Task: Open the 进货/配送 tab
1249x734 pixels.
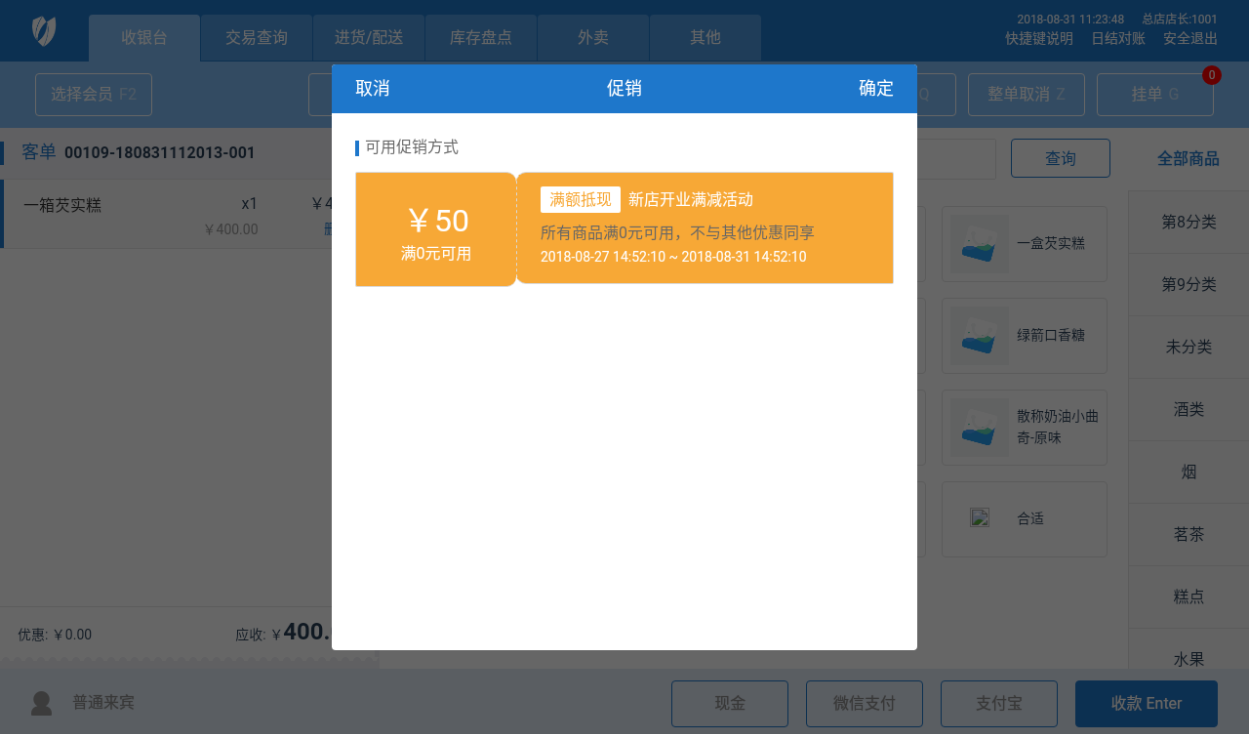Action: pos(369,38)
